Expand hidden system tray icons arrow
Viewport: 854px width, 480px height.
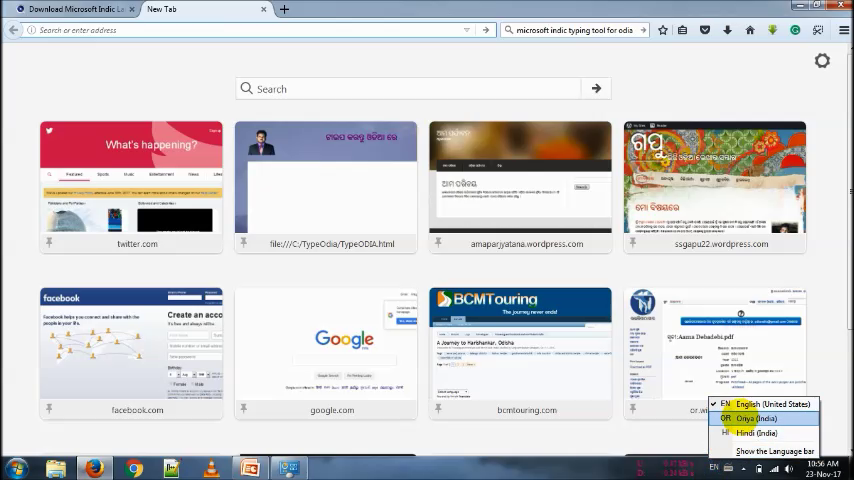coord(743,468)
